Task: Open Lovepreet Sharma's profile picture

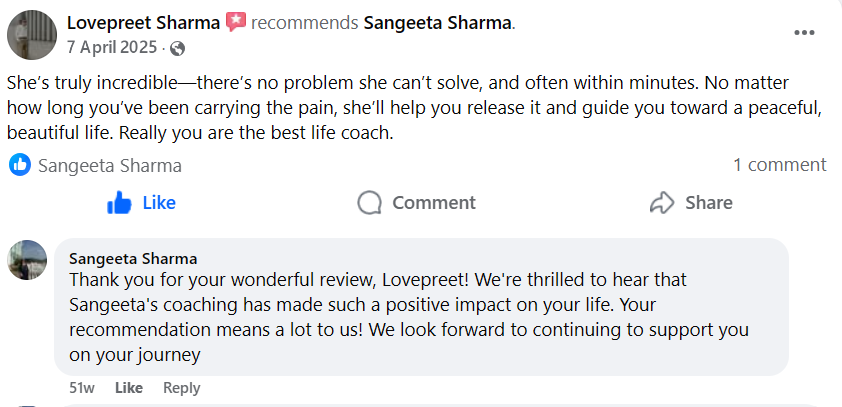Action: [32, 35]
